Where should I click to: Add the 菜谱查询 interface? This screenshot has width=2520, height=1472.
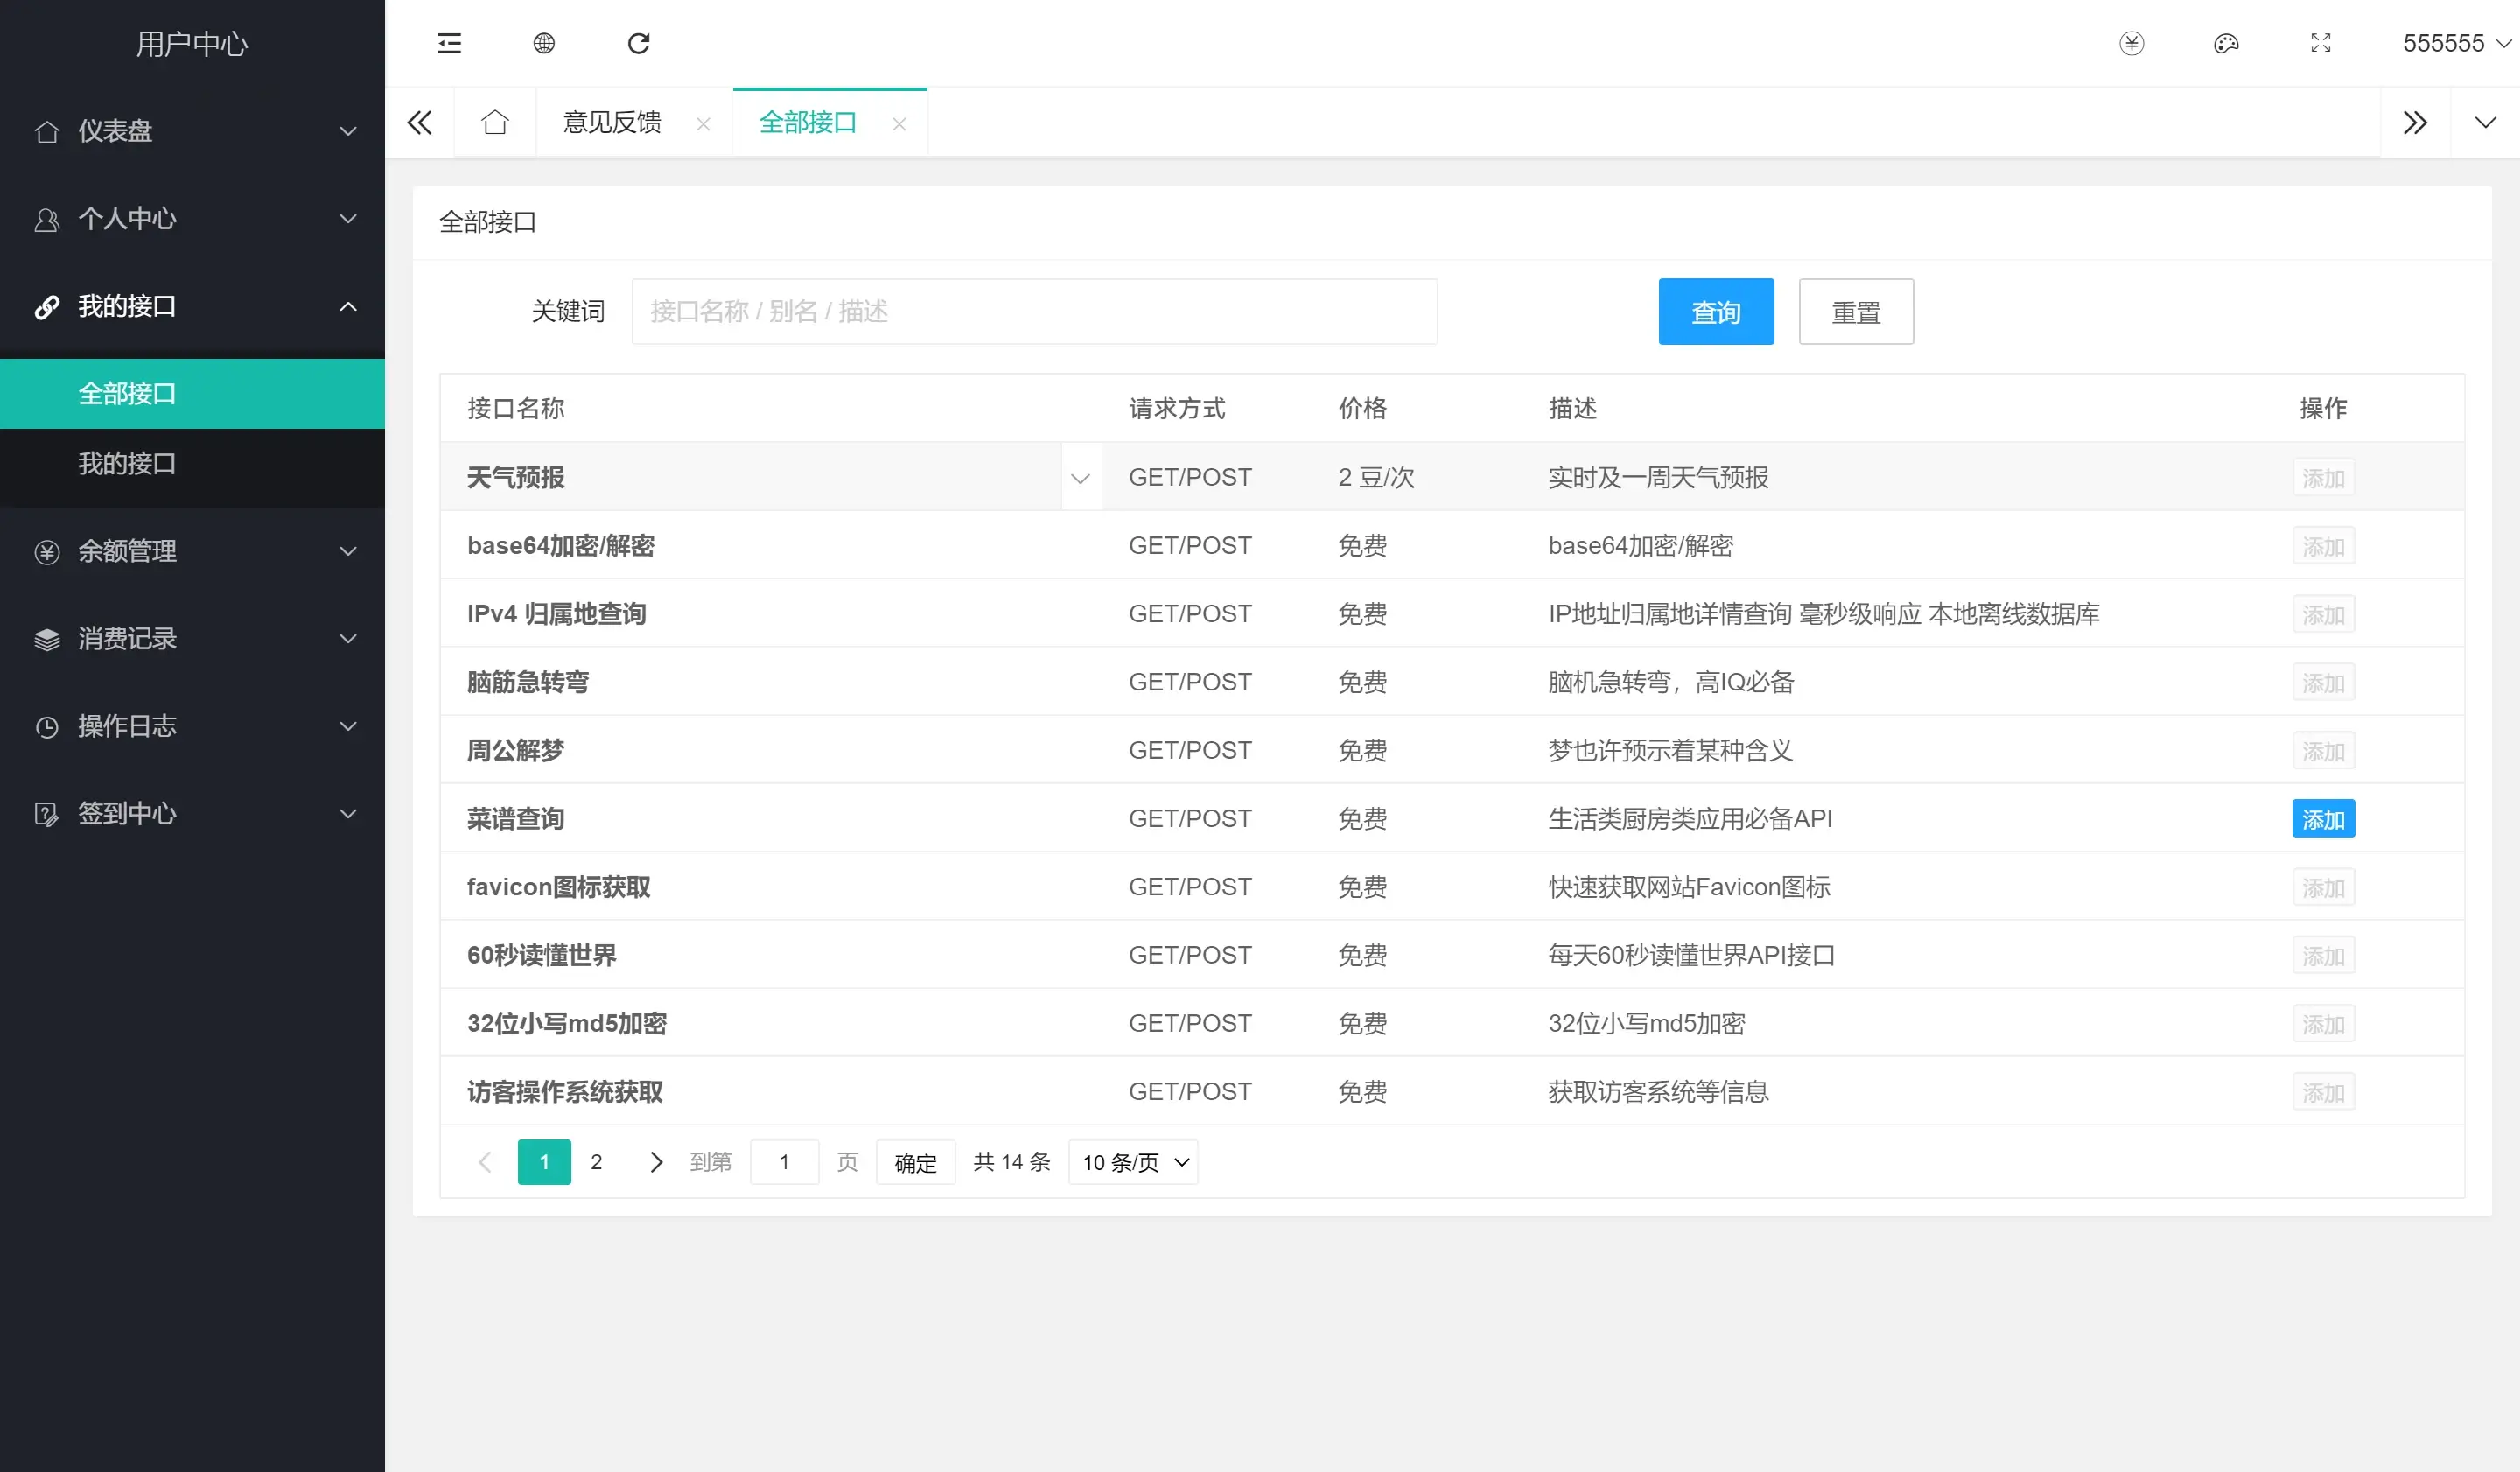pyautogui.click(x=2323, y=819)
